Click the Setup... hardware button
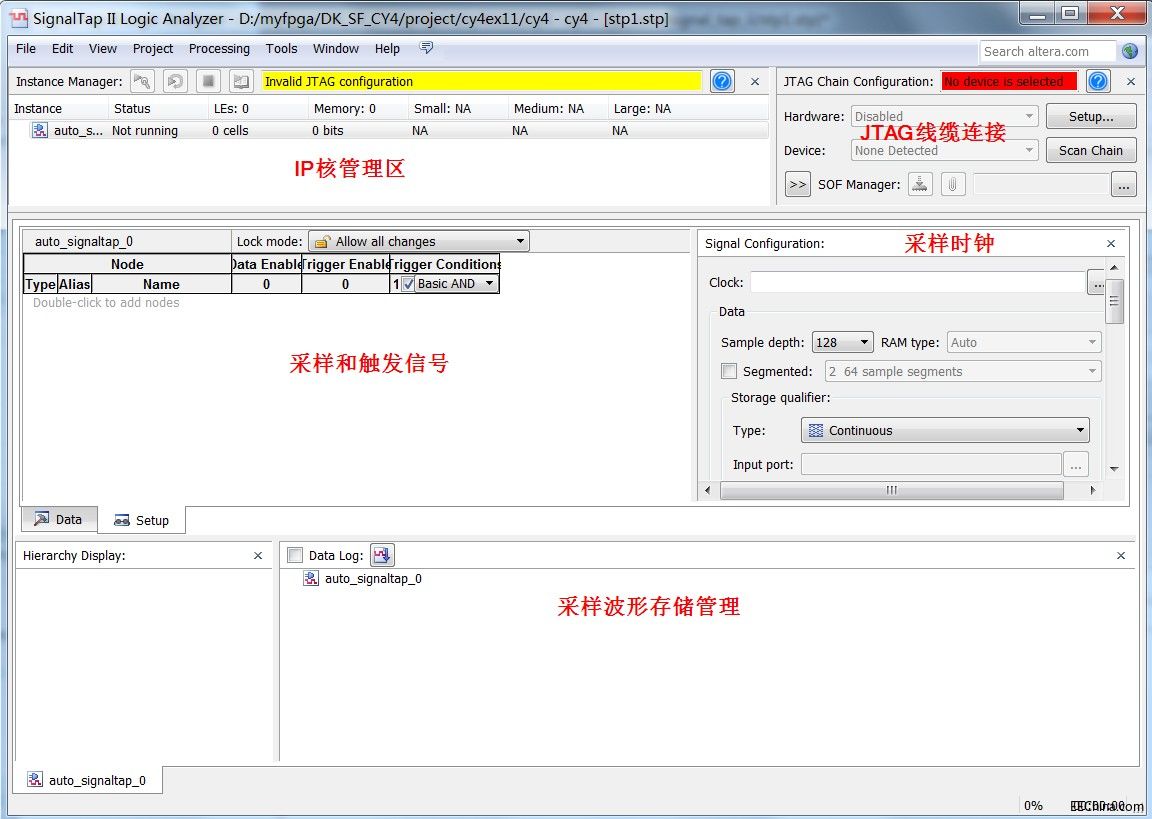This screenshot has width=1152, height=819. click(x=1090, y=116)
